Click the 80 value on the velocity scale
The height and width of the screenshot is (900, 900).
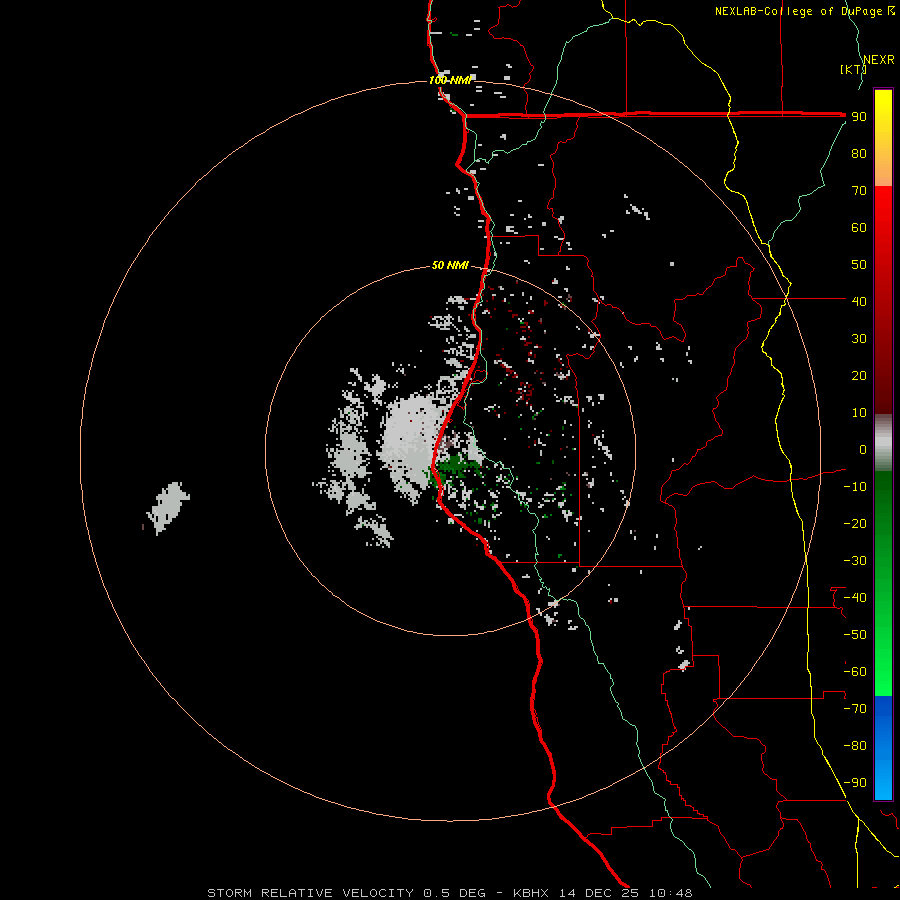pyautogui.click(x=859, y=153)
